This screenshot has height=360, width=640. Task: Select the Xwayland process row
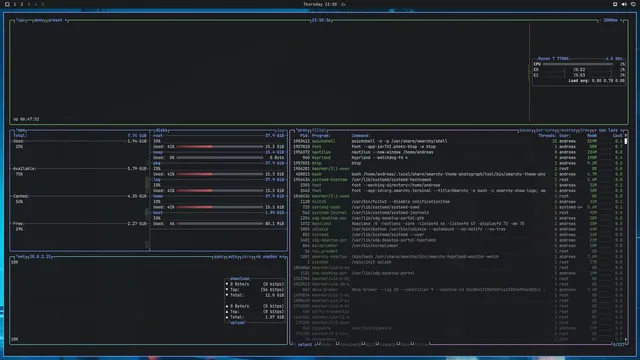(x=457, y=224)
